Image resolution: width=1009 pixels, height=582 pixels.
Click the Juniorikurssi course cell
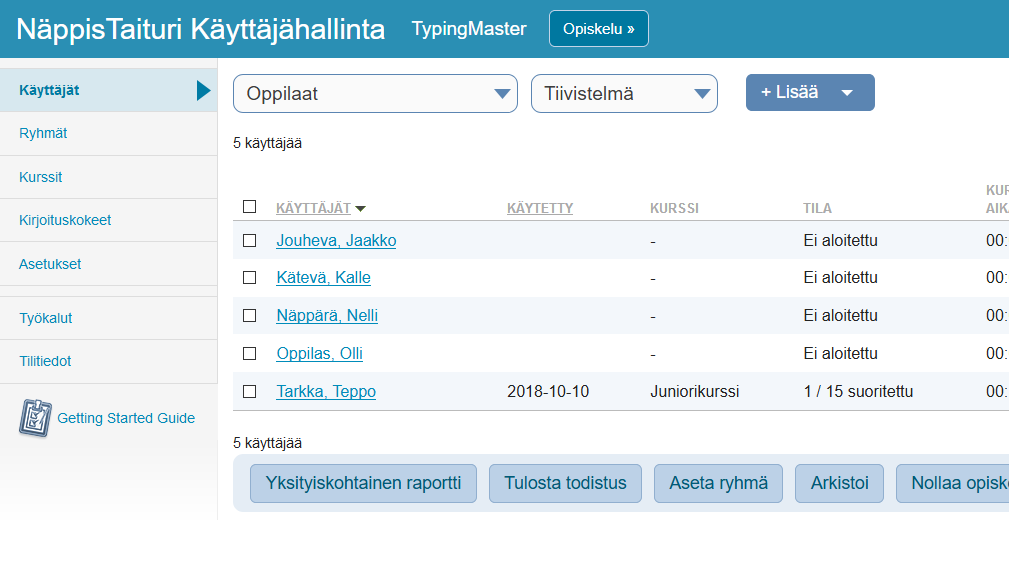point(694,391)
